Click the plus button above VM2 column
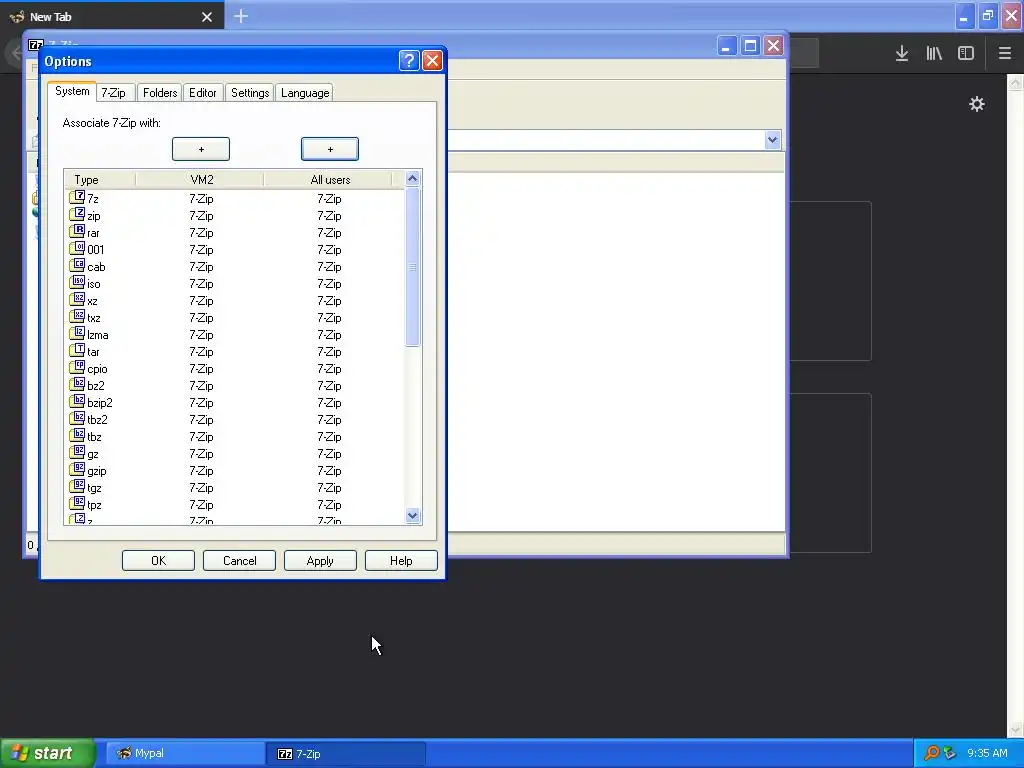 (201, 149)
